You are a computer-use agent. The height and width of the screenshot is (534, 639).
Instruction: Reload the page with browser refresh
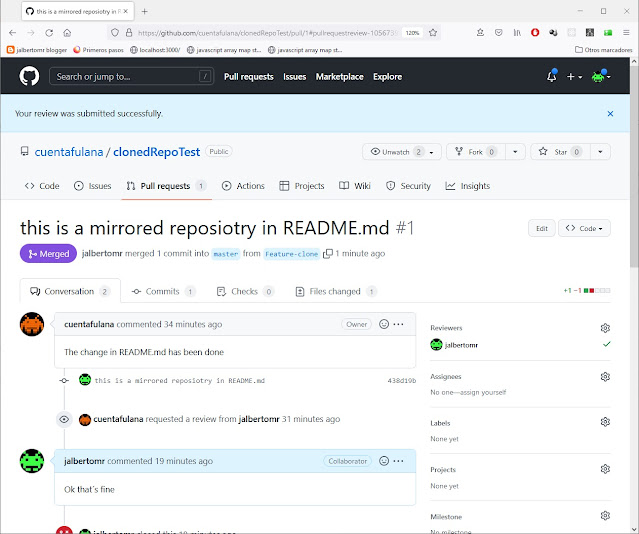(x=49, y=33)
